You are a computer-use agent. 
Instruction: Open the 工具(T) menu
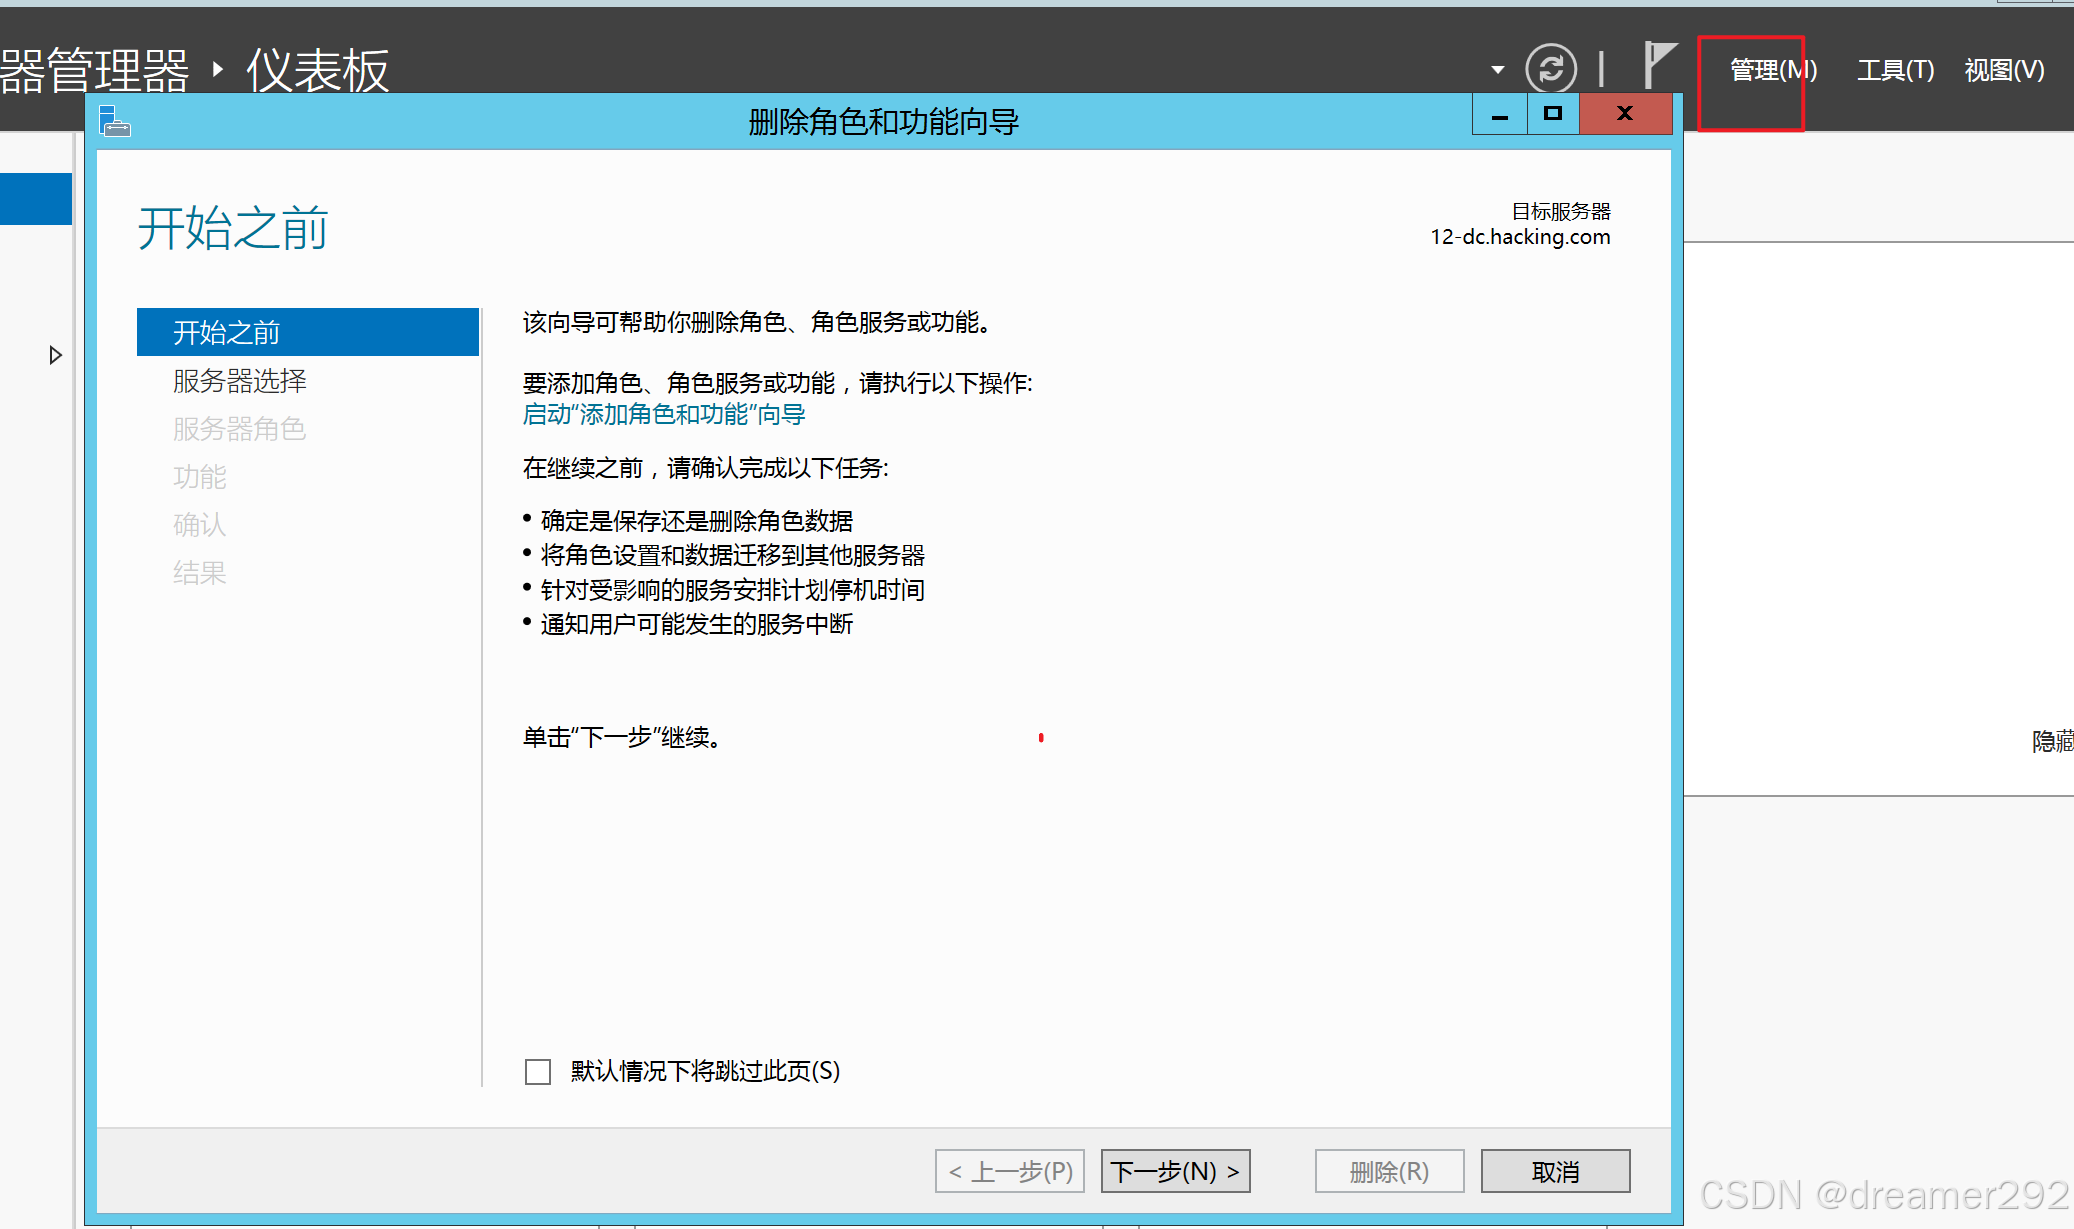click(1895, 70)
